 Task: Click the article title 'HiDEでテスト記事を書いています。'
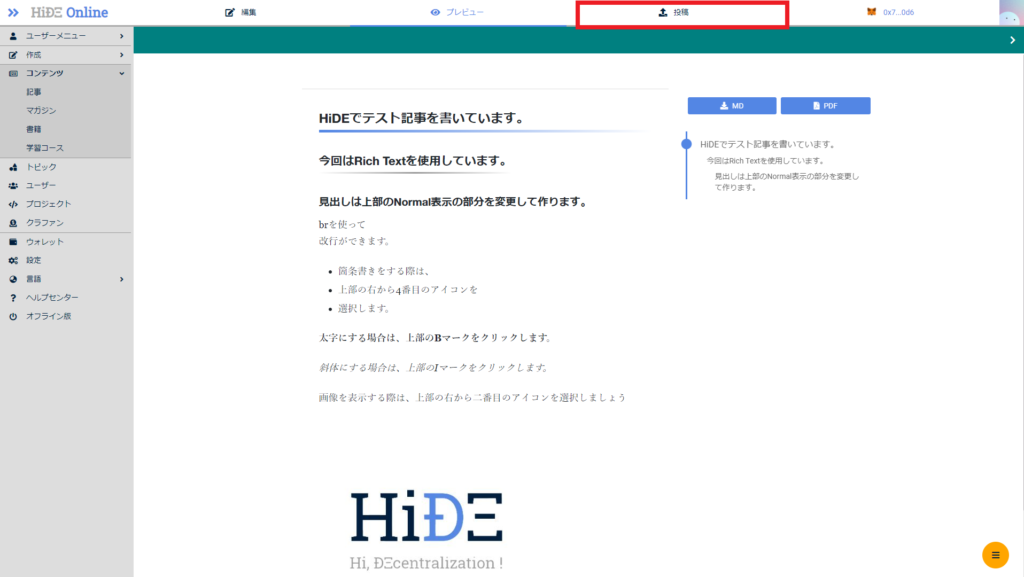[x=423, y=118]
